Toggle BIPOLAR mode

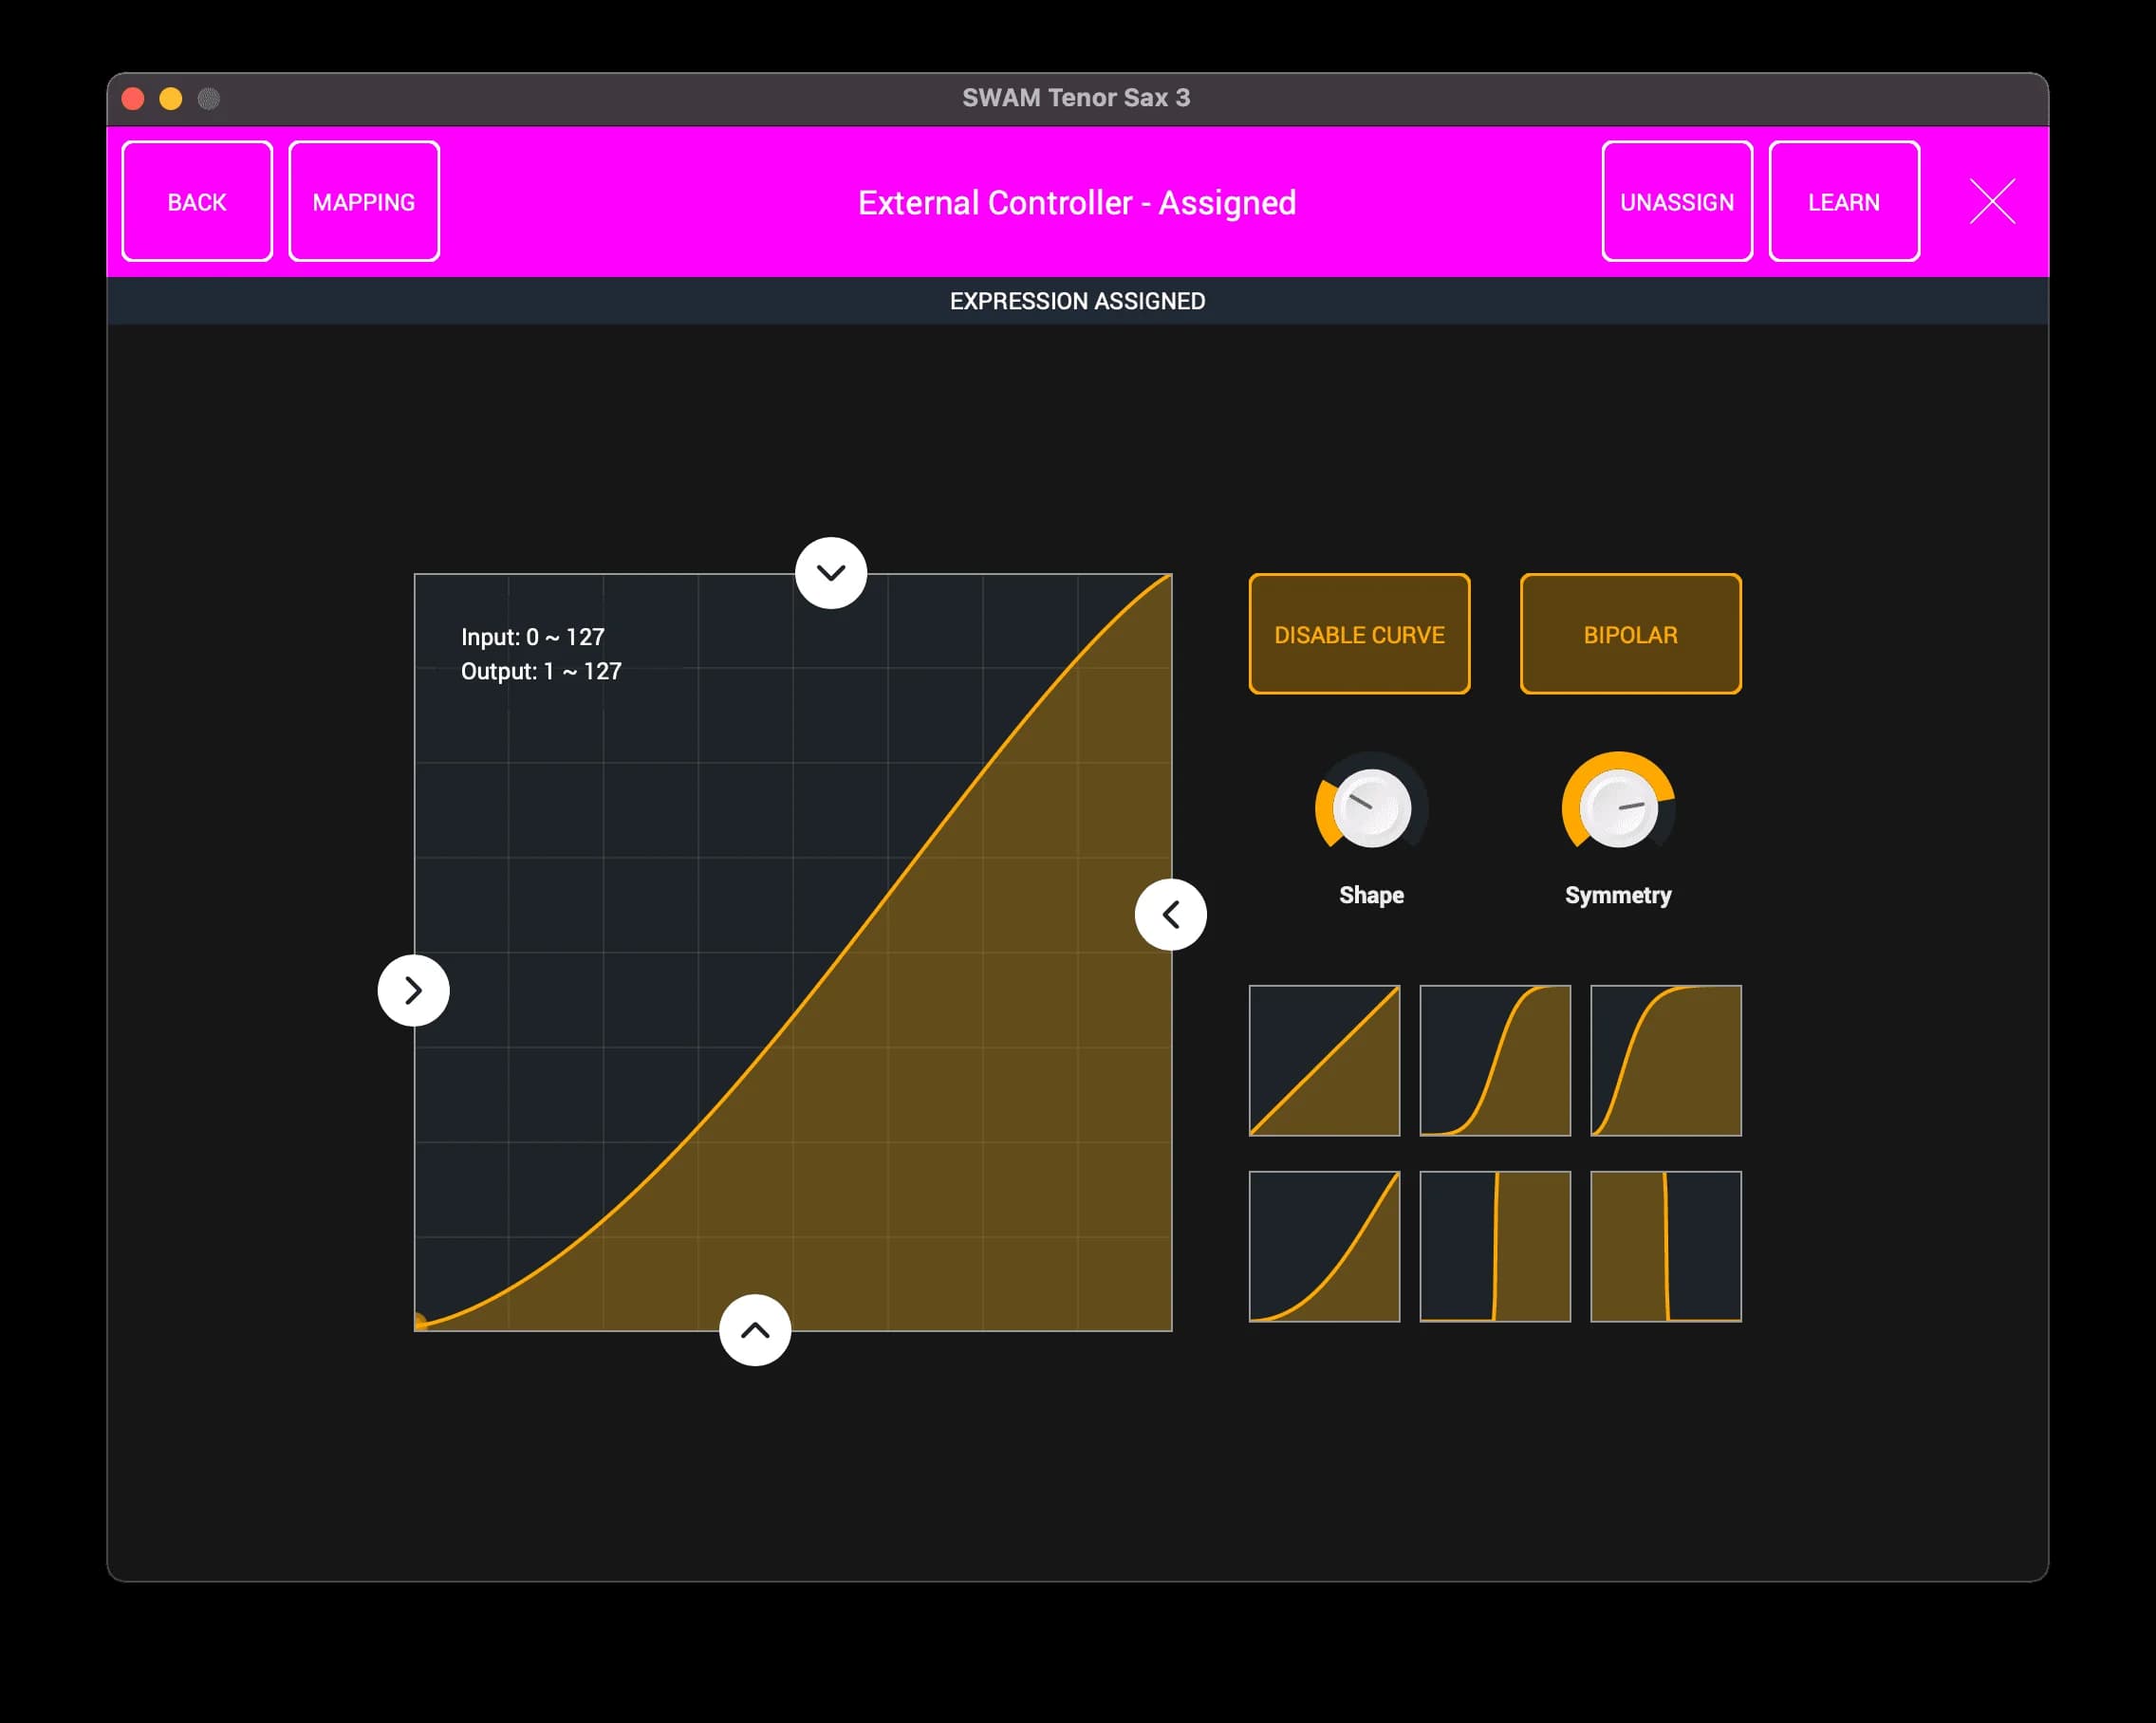click(1630, 634)
